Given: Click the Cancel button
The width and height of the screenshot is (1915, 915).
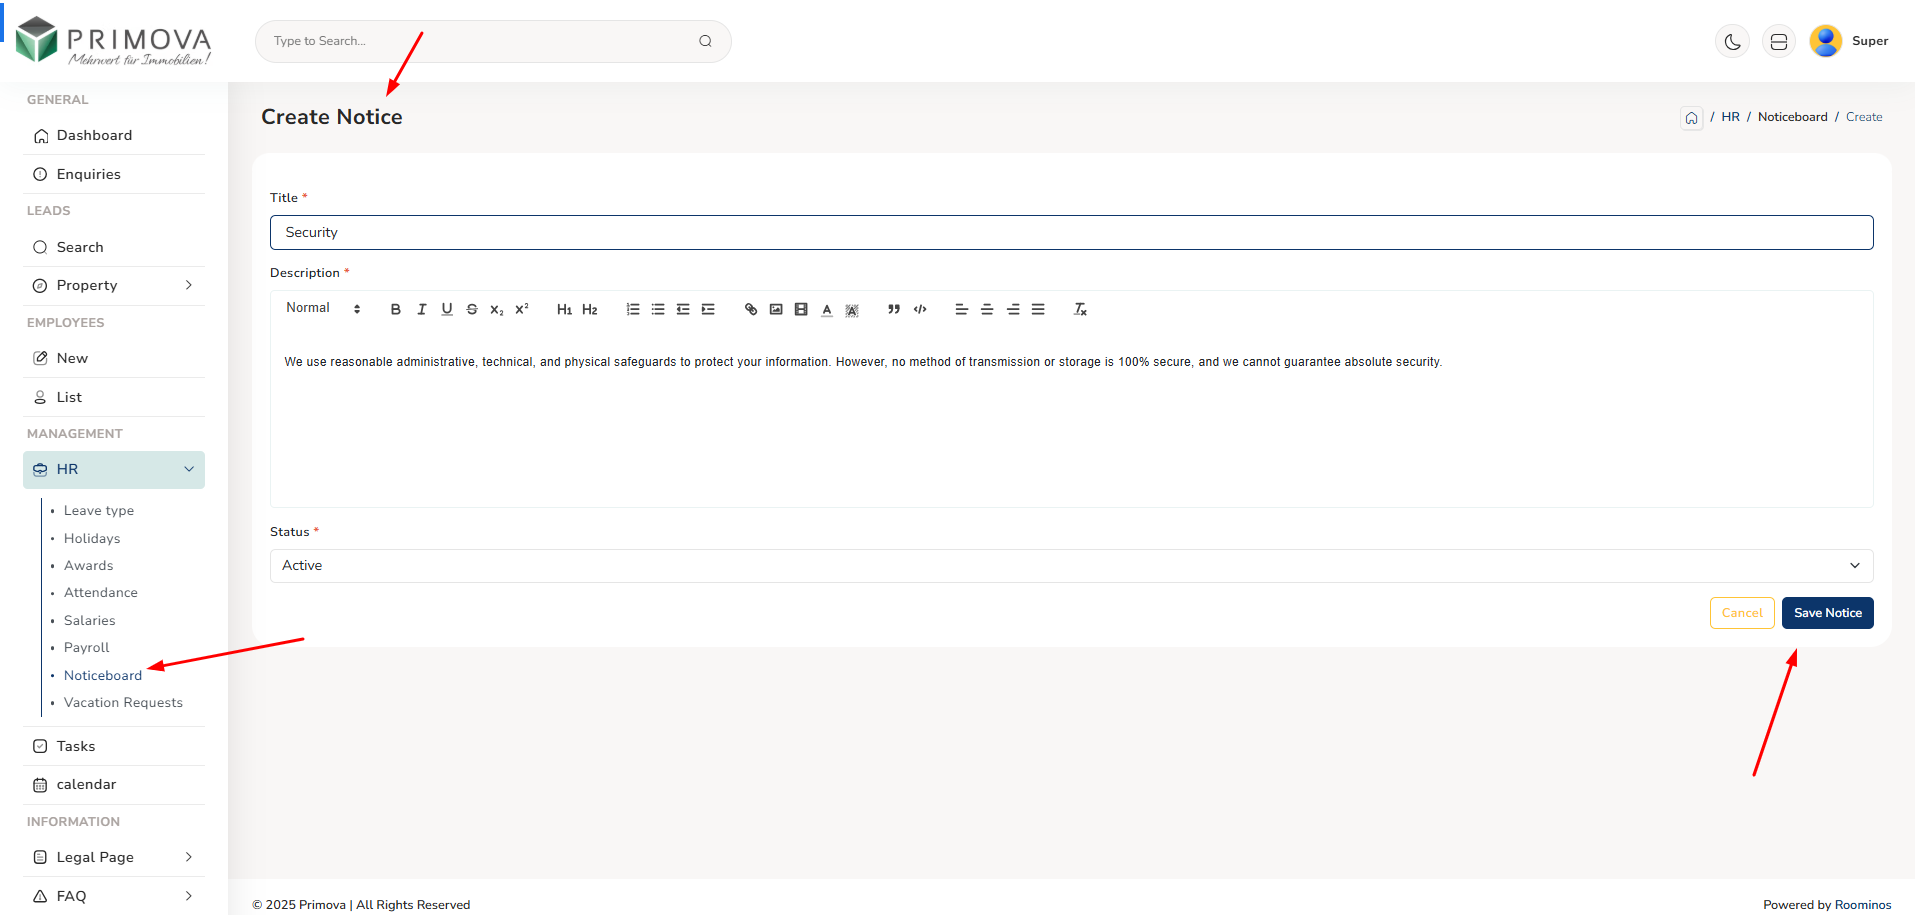Looking at the screenshot, I should coord(1741,613).
